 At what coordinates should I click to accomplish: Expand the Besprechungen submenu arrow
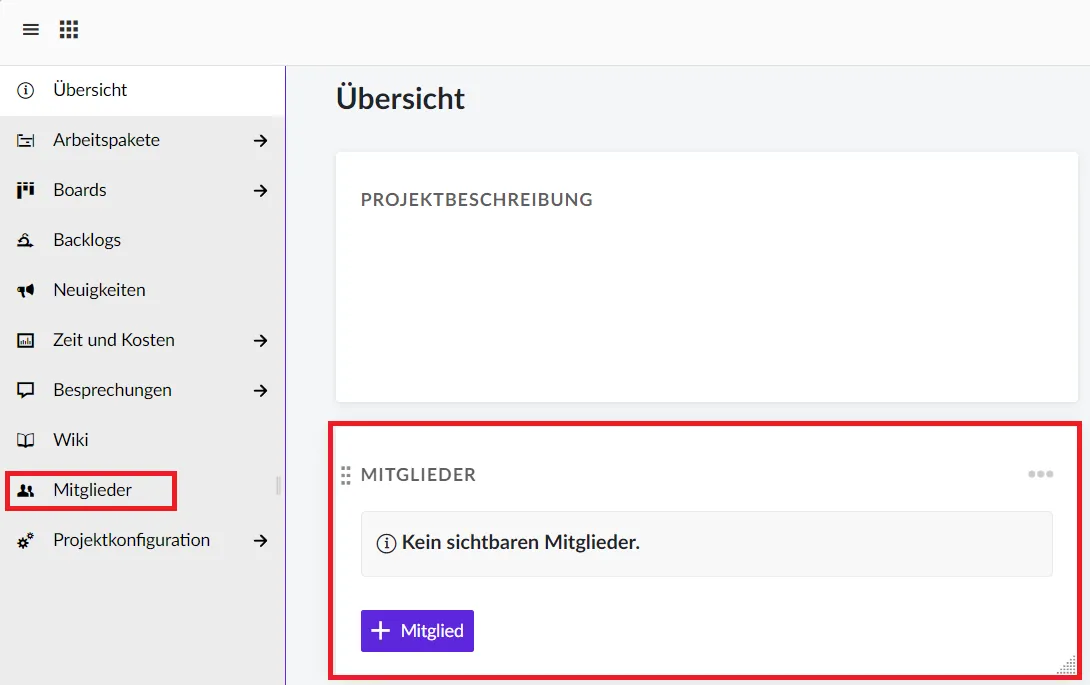(x=260, y=390)
